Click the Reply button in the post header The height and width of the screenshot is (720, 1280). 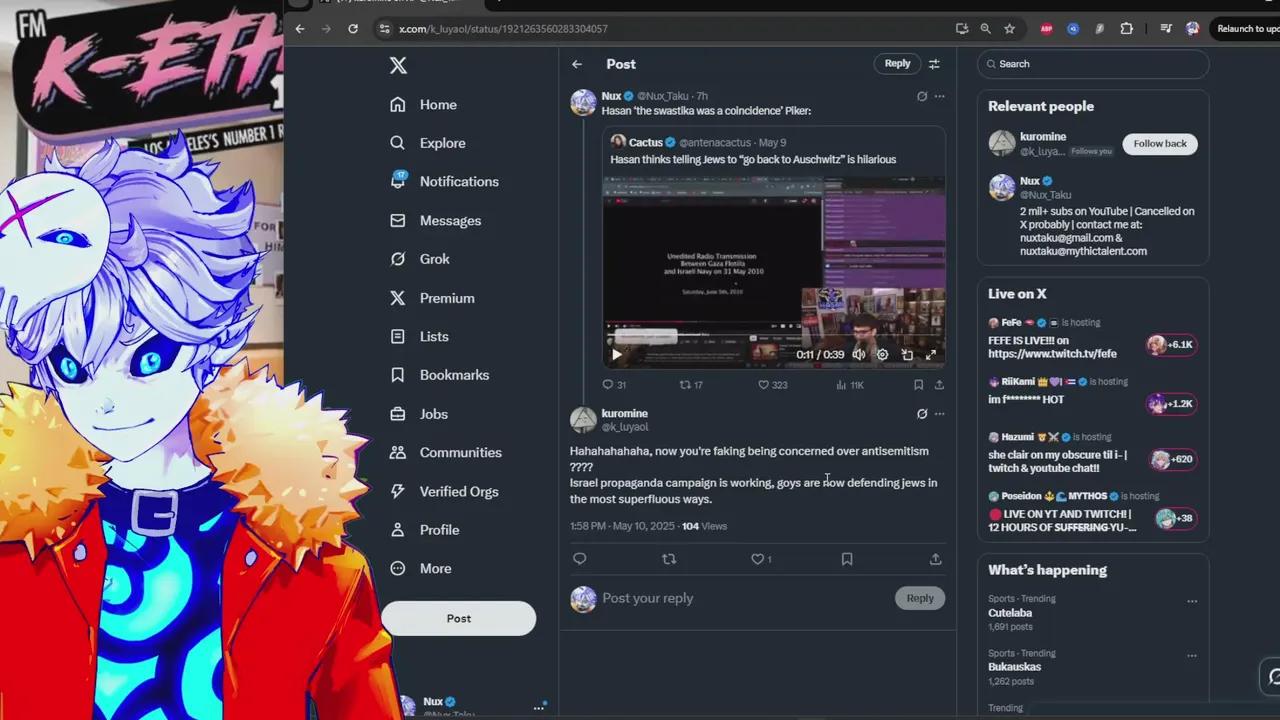point(897,63)
